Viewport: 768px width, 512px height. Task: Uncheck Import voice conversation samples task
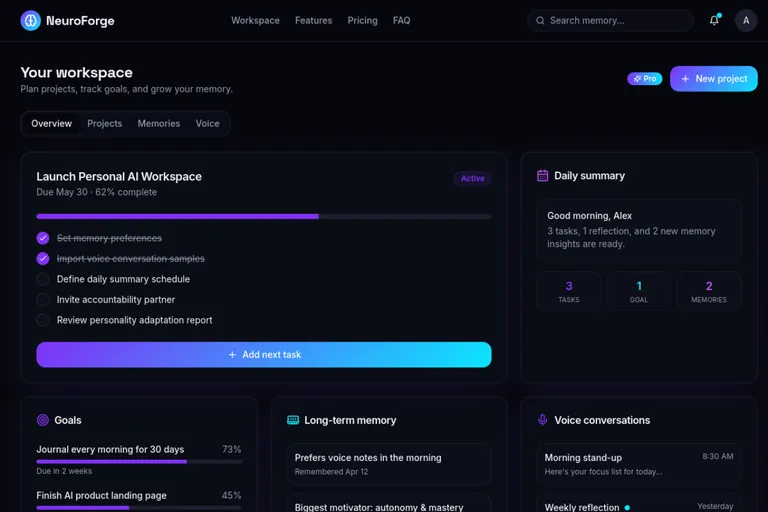click(43, 259)
